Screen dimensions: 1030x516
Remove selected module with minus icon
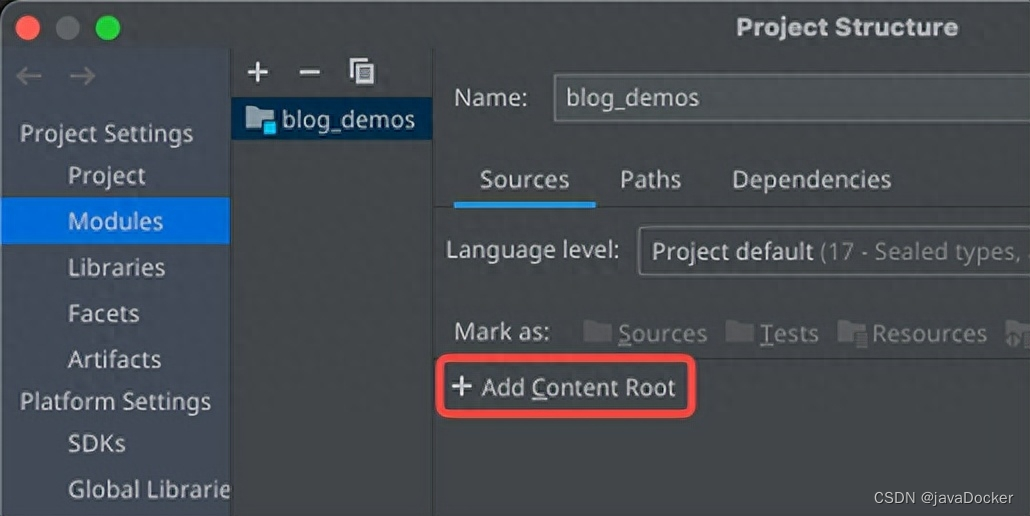click(x=309, y=72)
